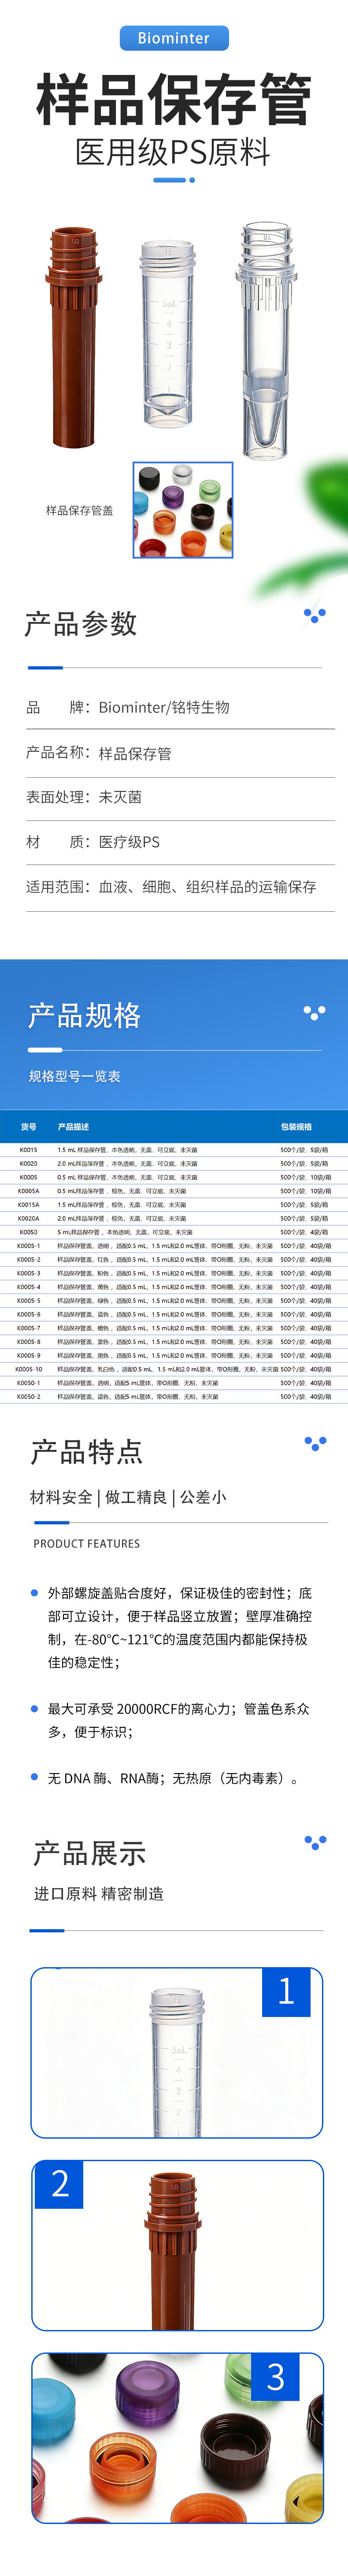Click the conical-bottom transparent tube image

[x=265, y=340]
